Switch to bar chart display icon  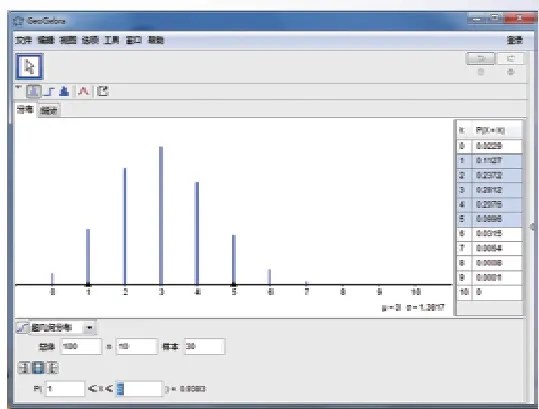pos(64,91)
